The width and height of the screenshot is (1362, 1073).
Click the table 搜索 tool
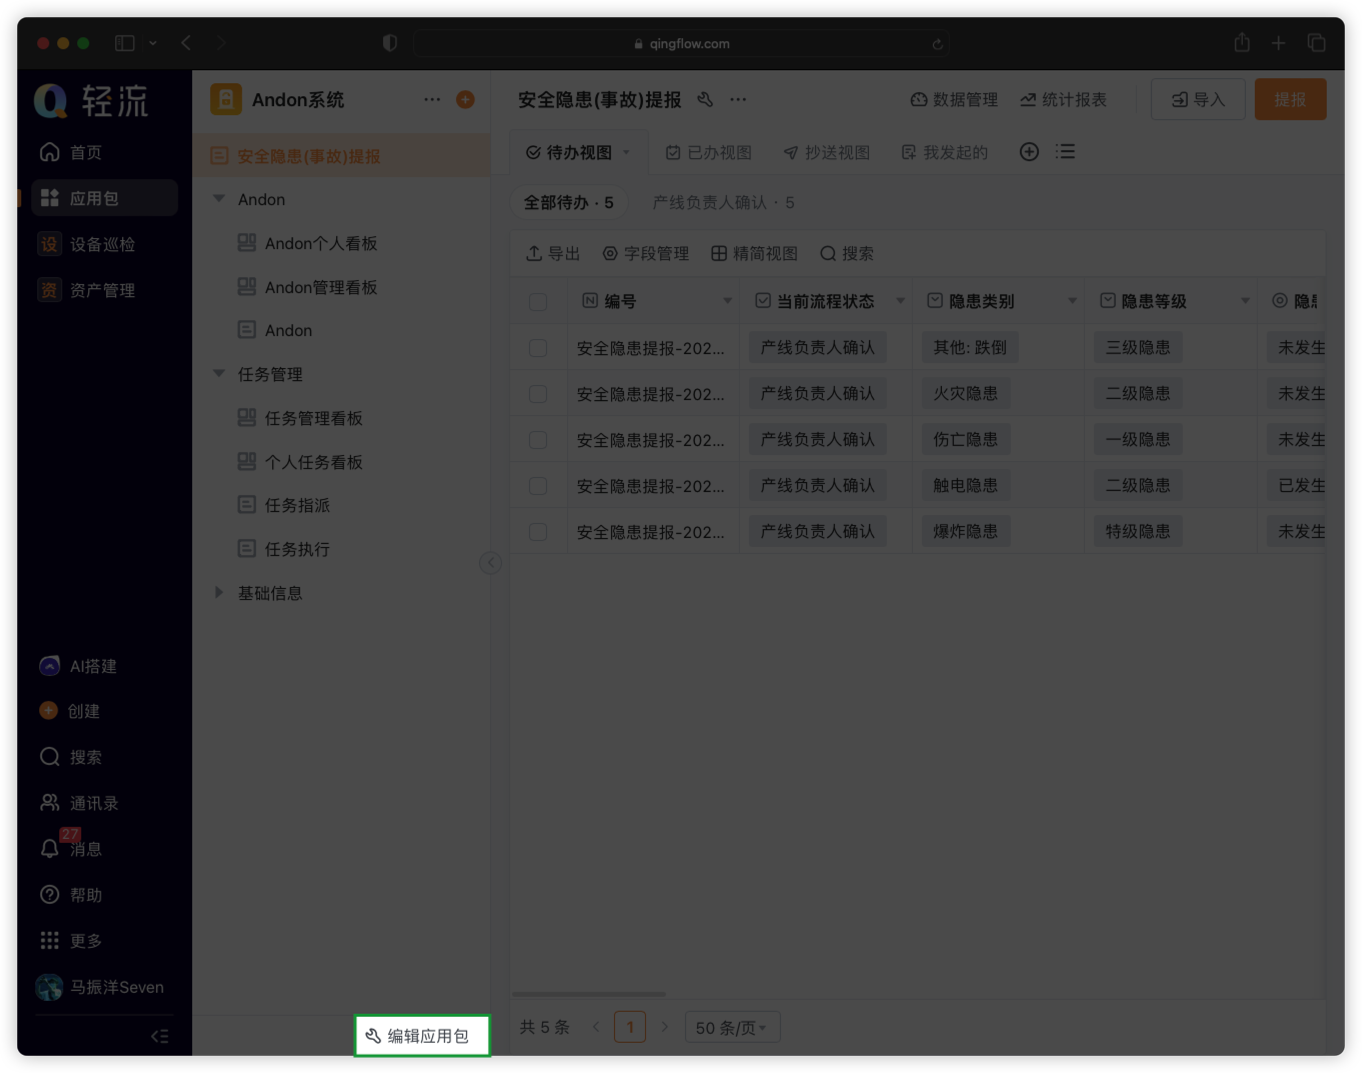pos(846,254)
